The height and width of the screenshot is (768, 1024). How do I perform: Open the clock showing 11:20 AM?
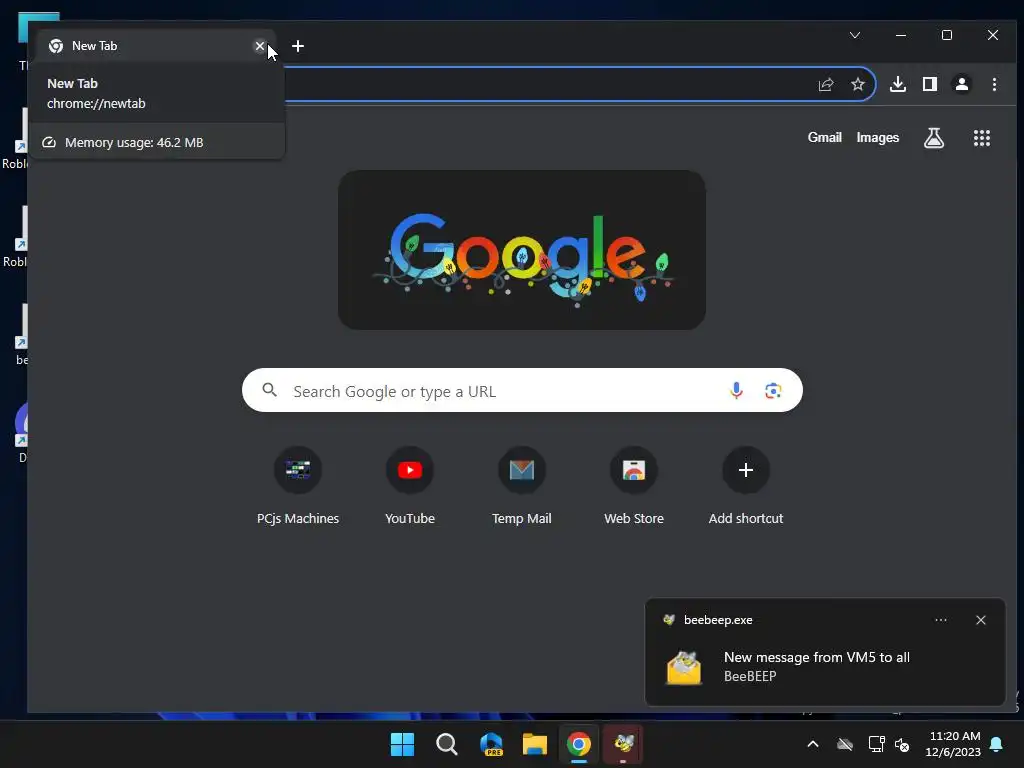[953, 744]
